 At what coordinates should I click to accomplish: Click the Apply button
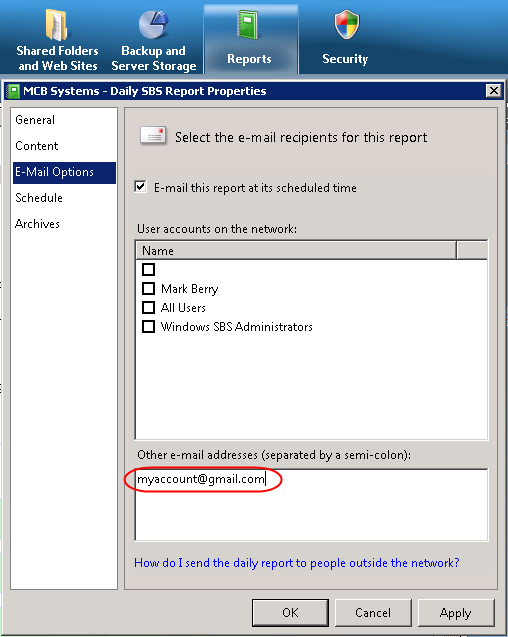point(456,612)
